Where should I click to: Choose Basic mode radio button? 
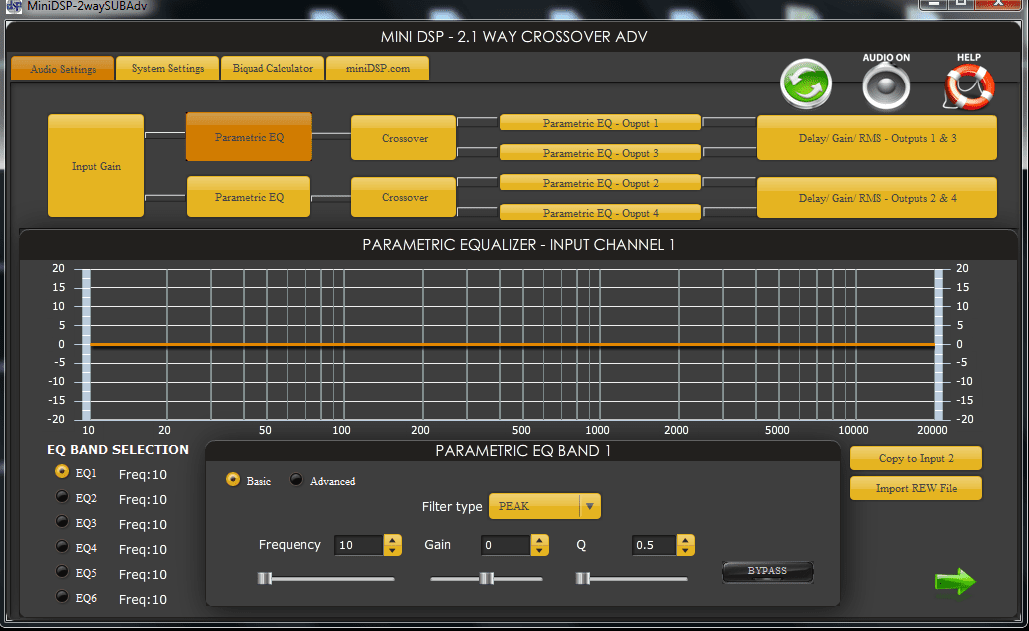[x=233, y=479]
